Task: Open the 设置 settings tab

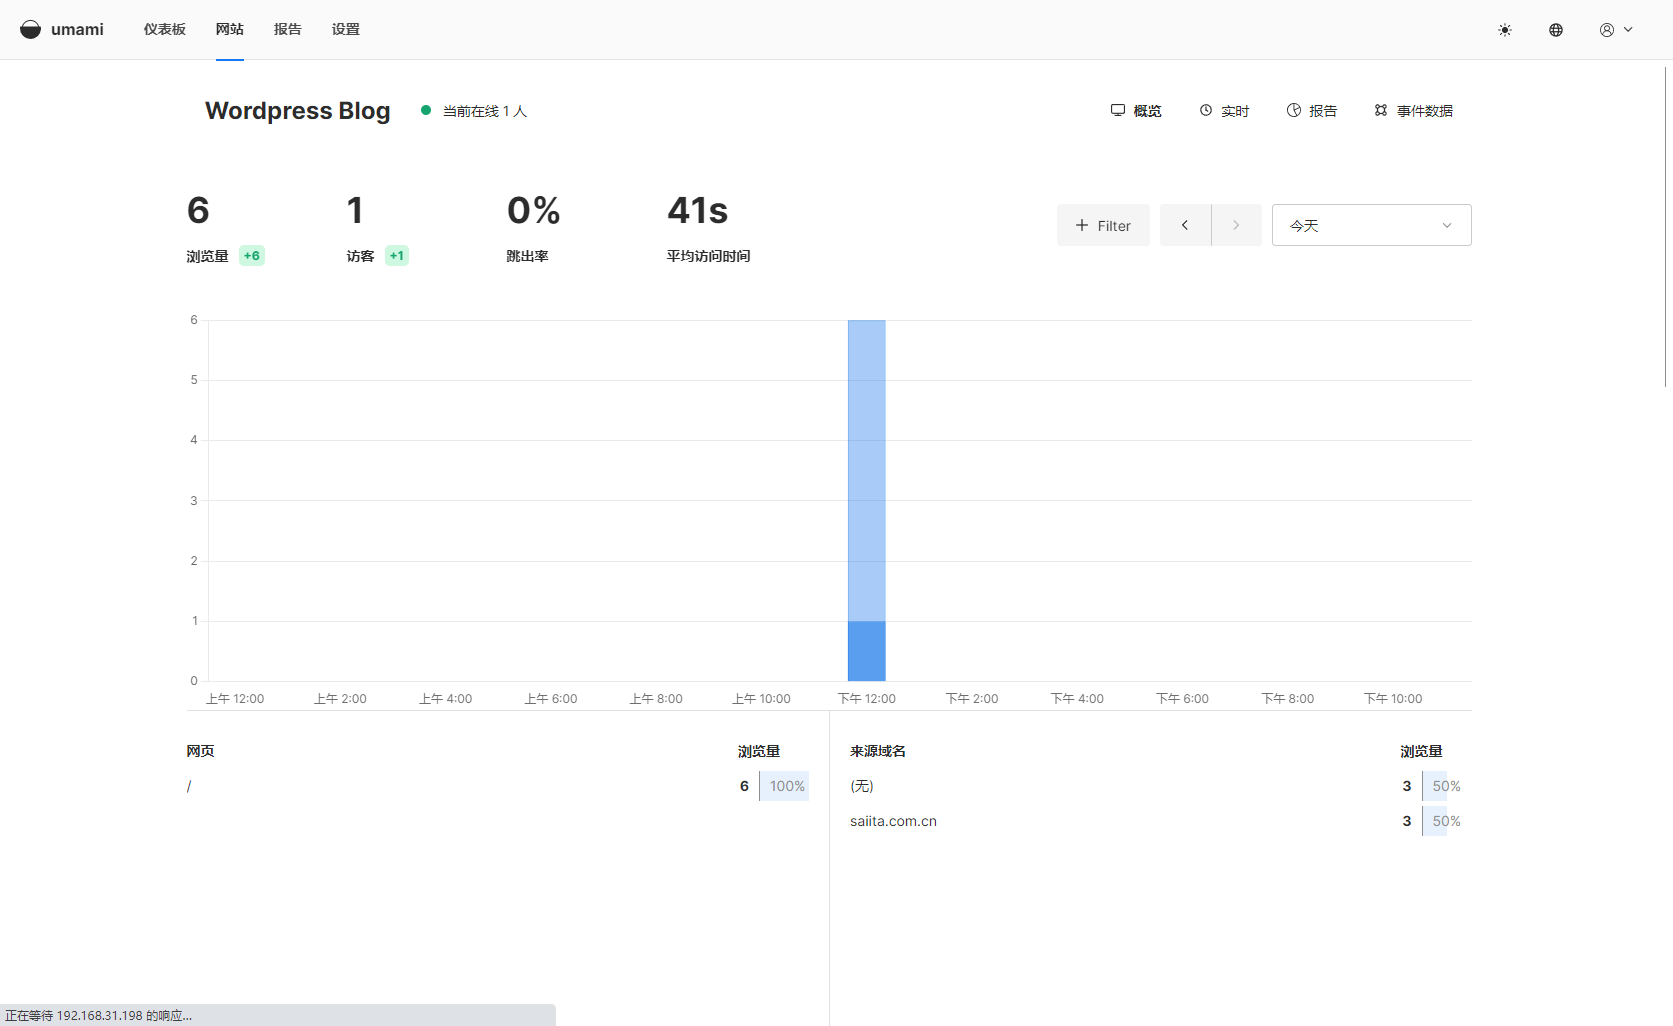Action: point(345,30)
